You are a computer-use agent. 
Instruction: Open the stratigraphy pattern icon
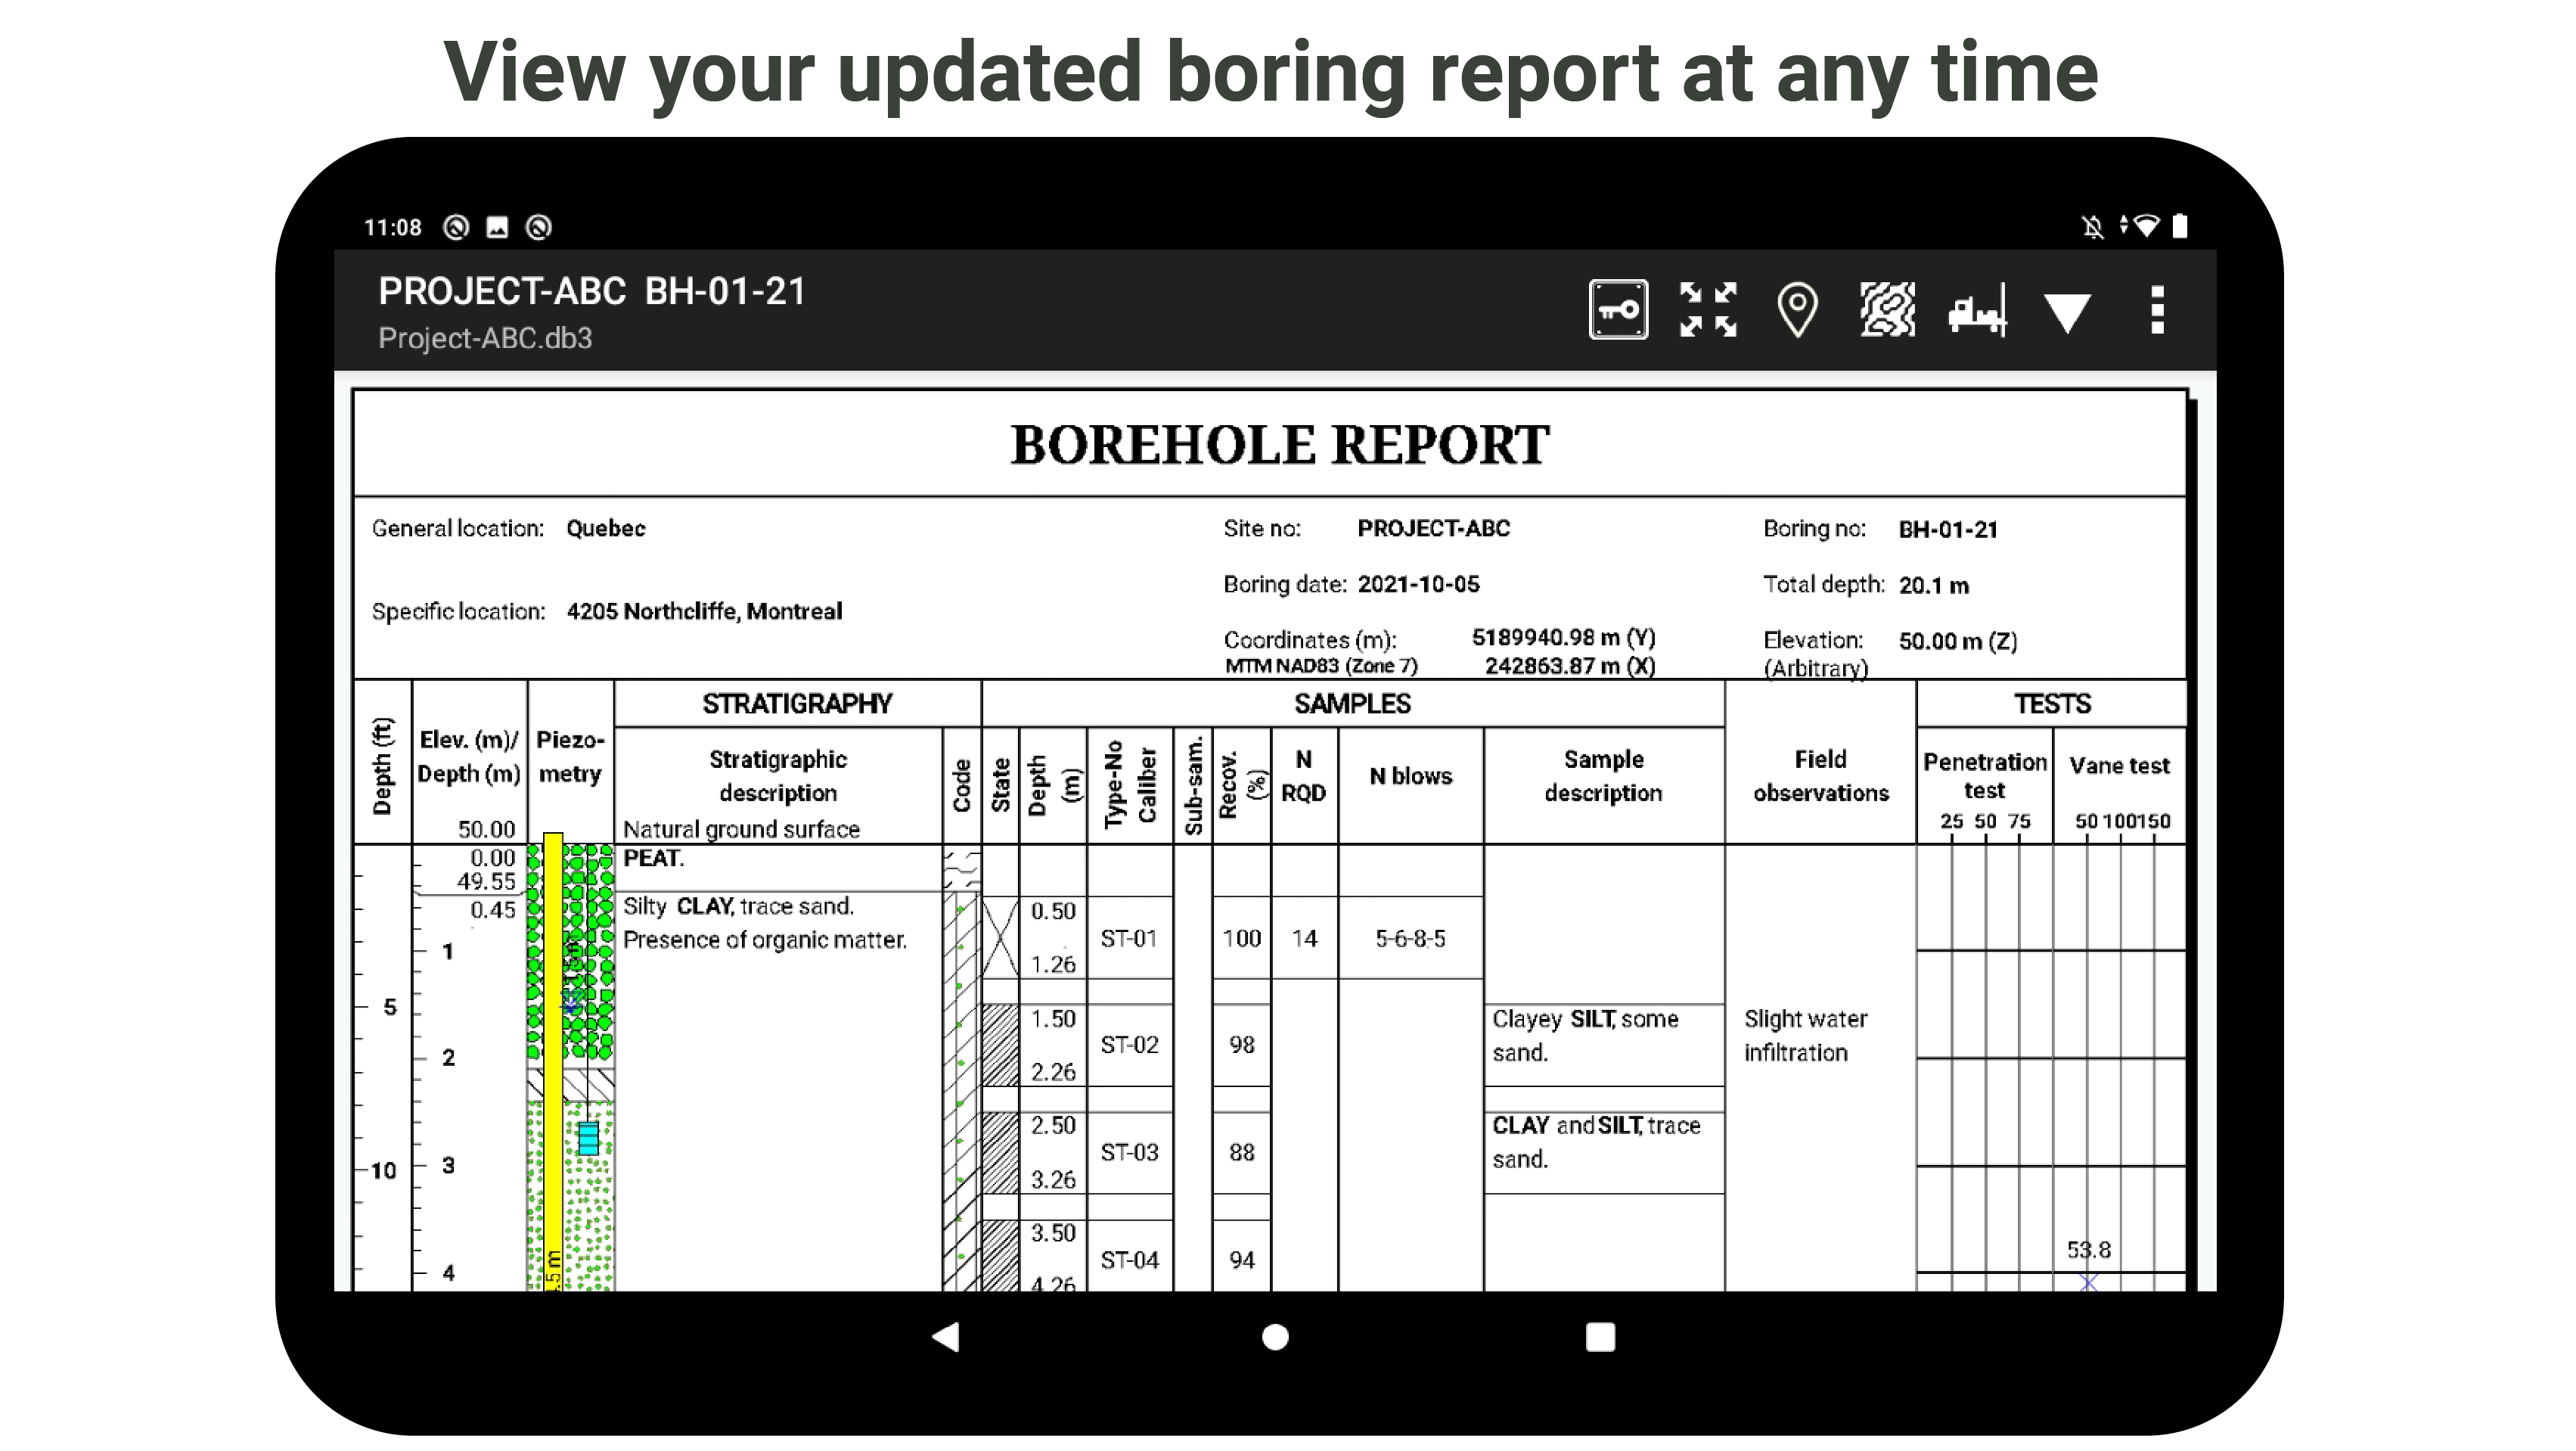(1887, 310)
